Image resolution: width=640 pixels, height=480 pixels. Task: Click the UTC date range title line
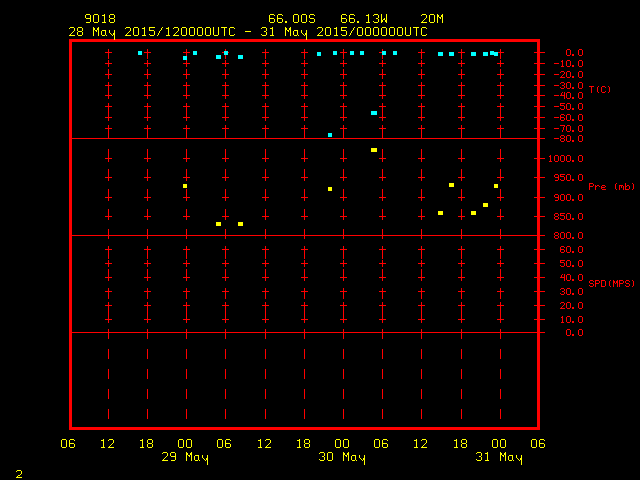248,31
